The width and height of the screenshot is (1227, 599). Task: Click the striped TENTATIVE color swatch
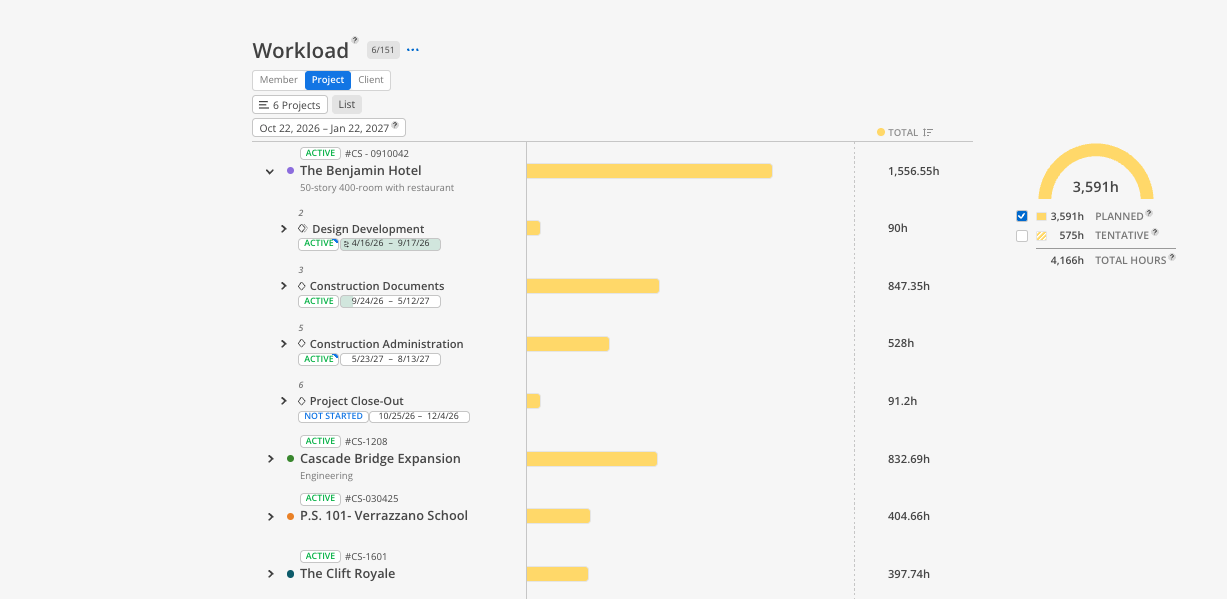click(x=1041, y=236)
